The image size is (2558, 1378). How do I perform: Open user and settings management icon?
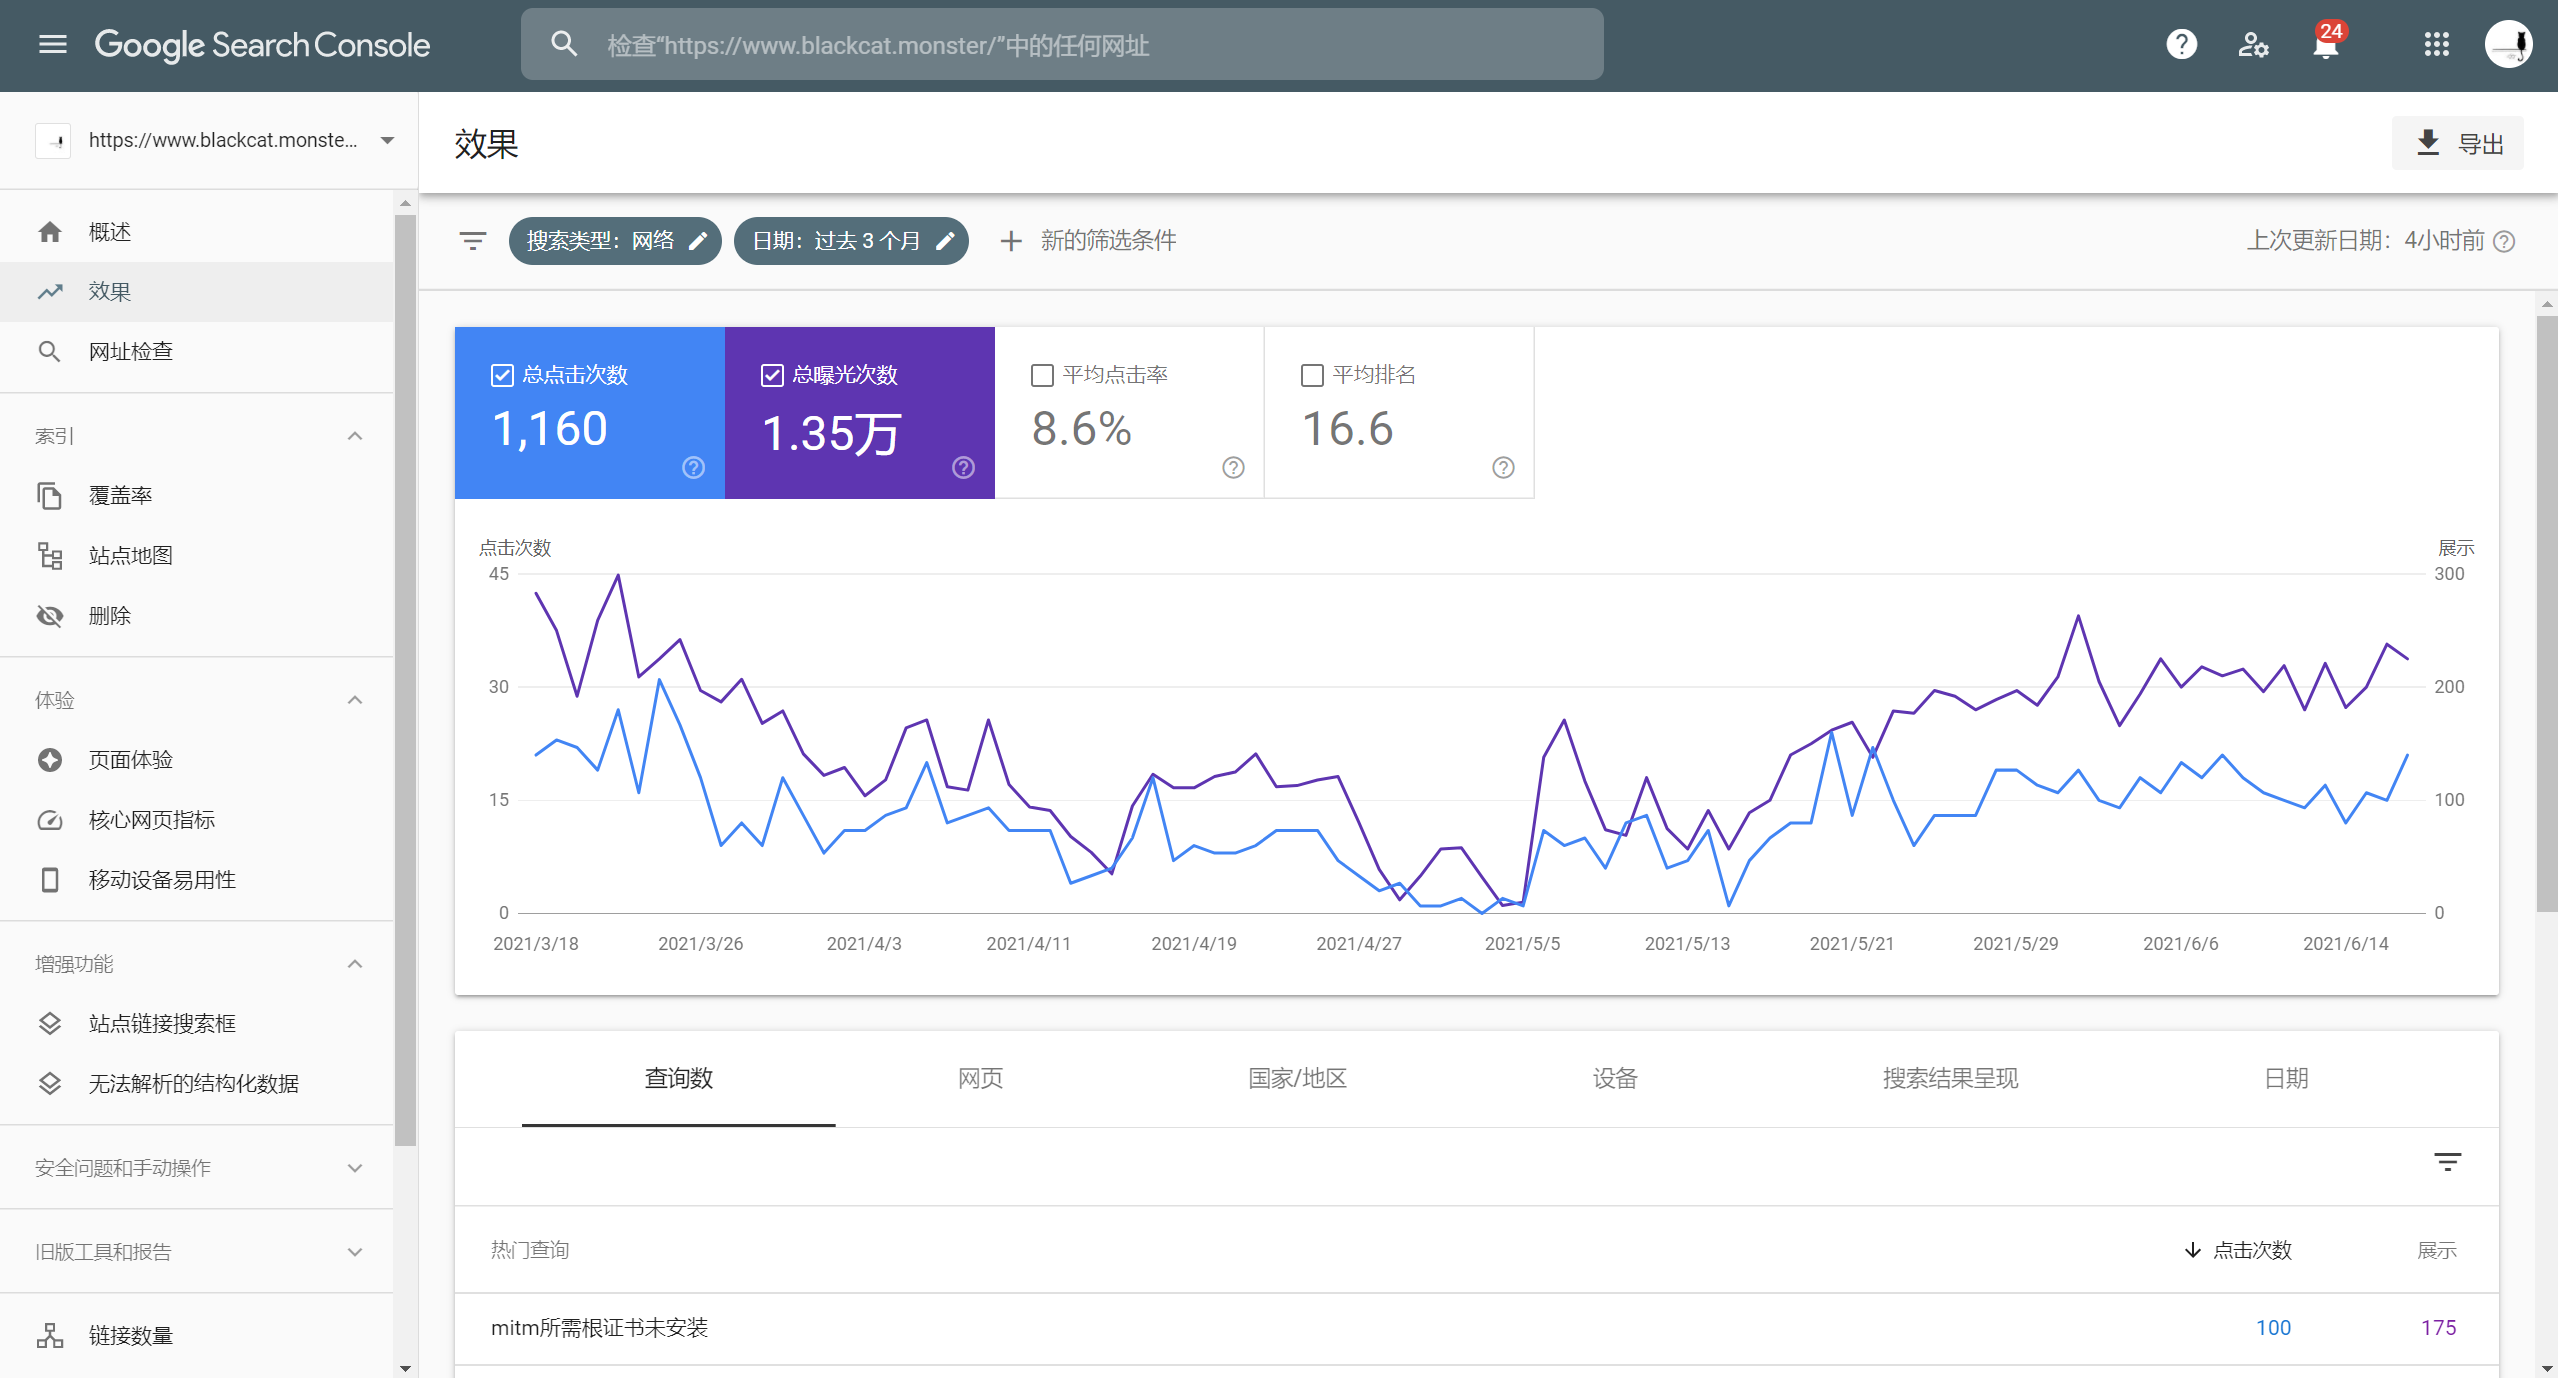pyautogui.click(x=2253, y=45)
